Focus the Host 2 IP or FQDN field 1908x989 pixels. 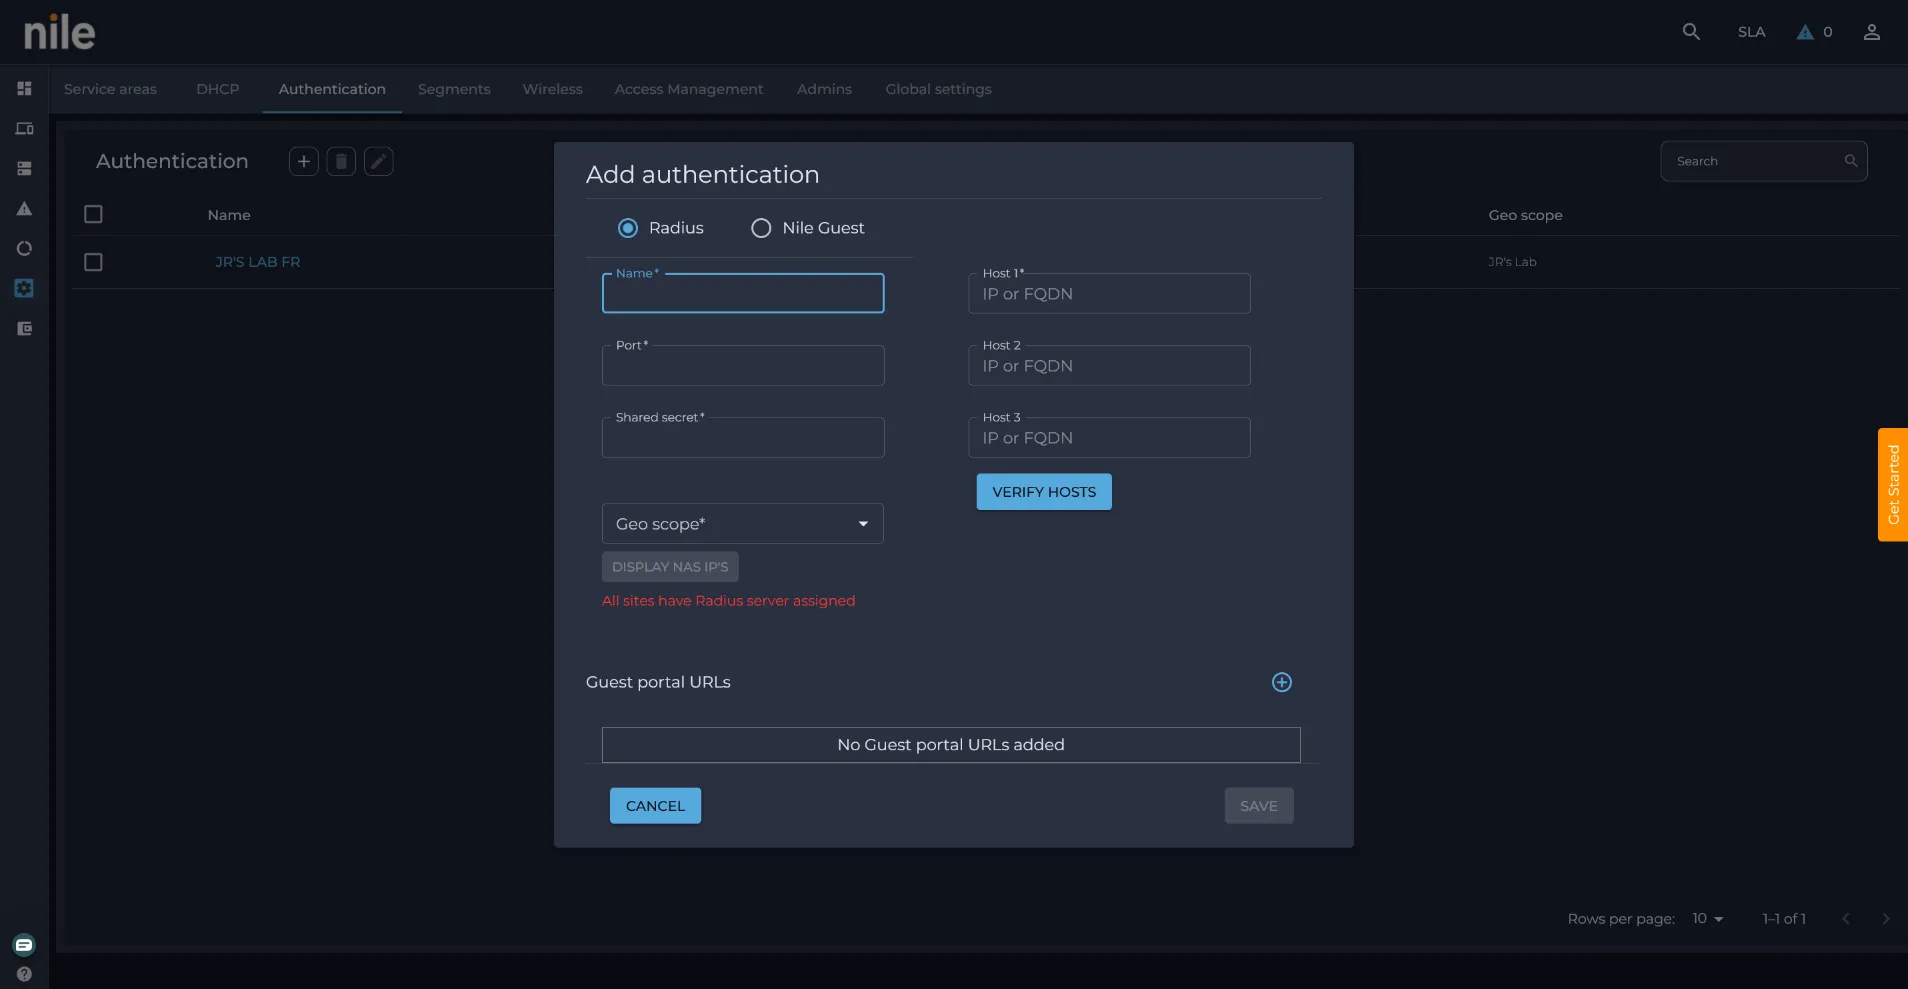coord(1109,365)
